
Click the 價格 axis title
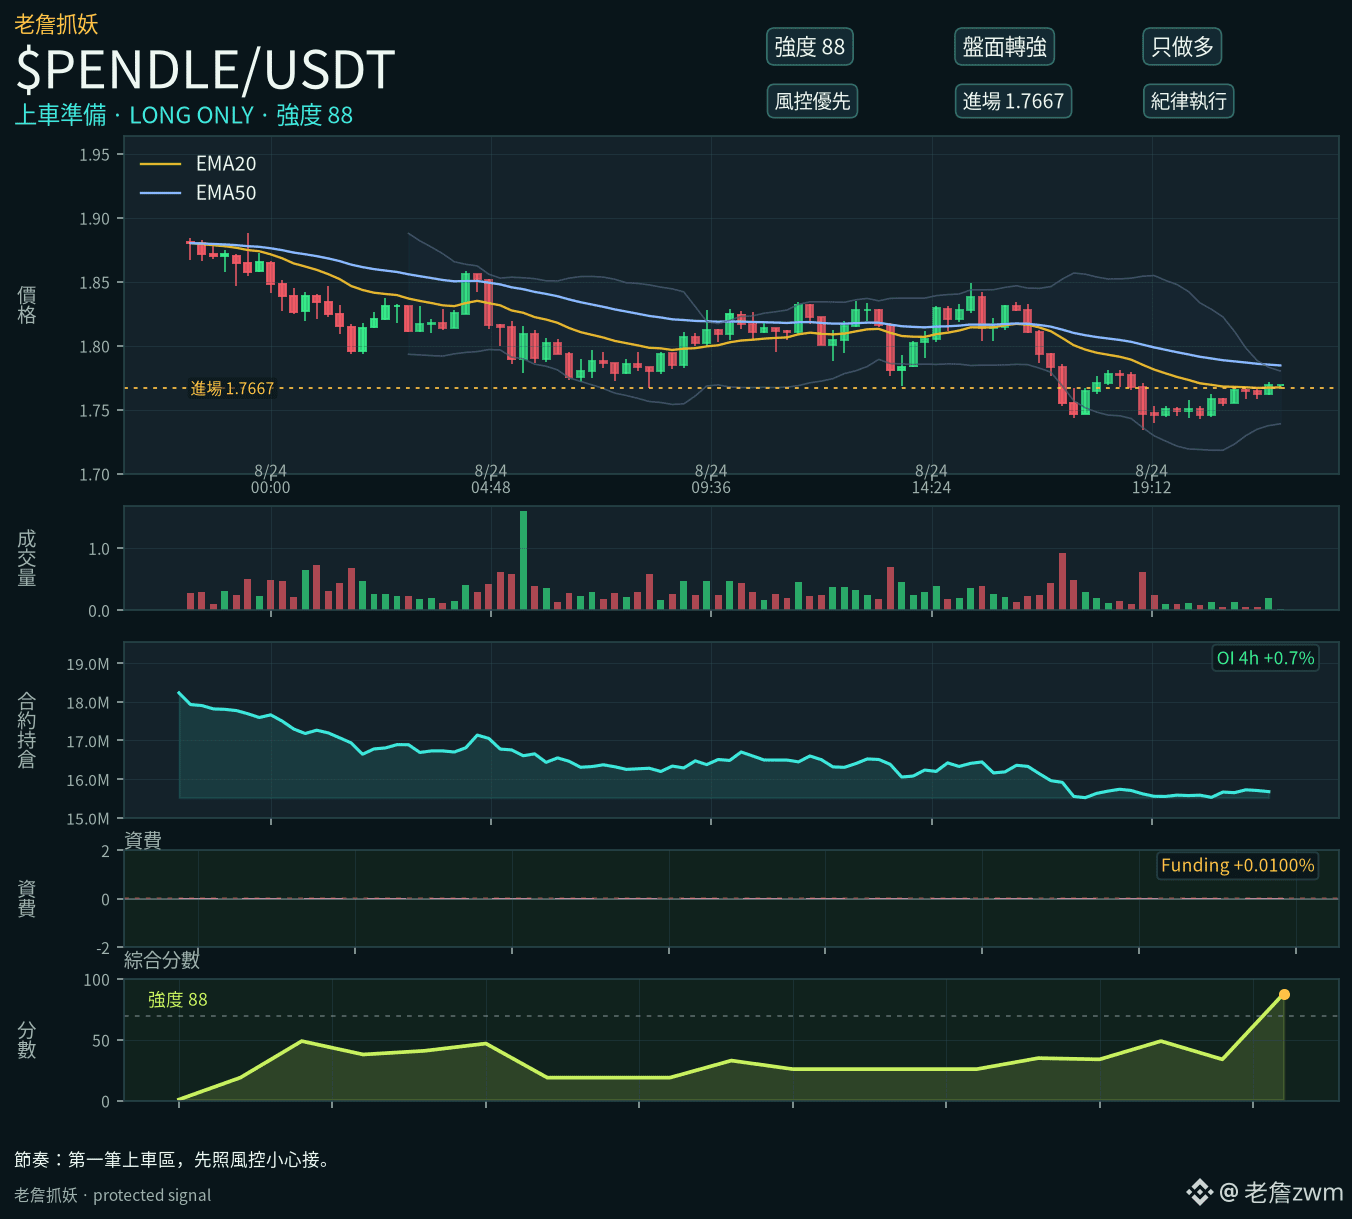click(27, 305)
